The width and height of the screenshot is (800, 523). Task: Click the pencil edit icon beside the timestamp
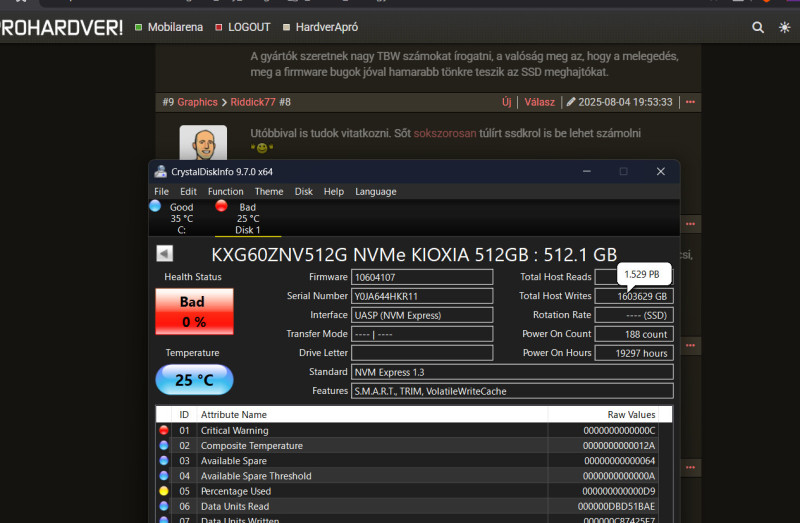[x=571, y=102]
